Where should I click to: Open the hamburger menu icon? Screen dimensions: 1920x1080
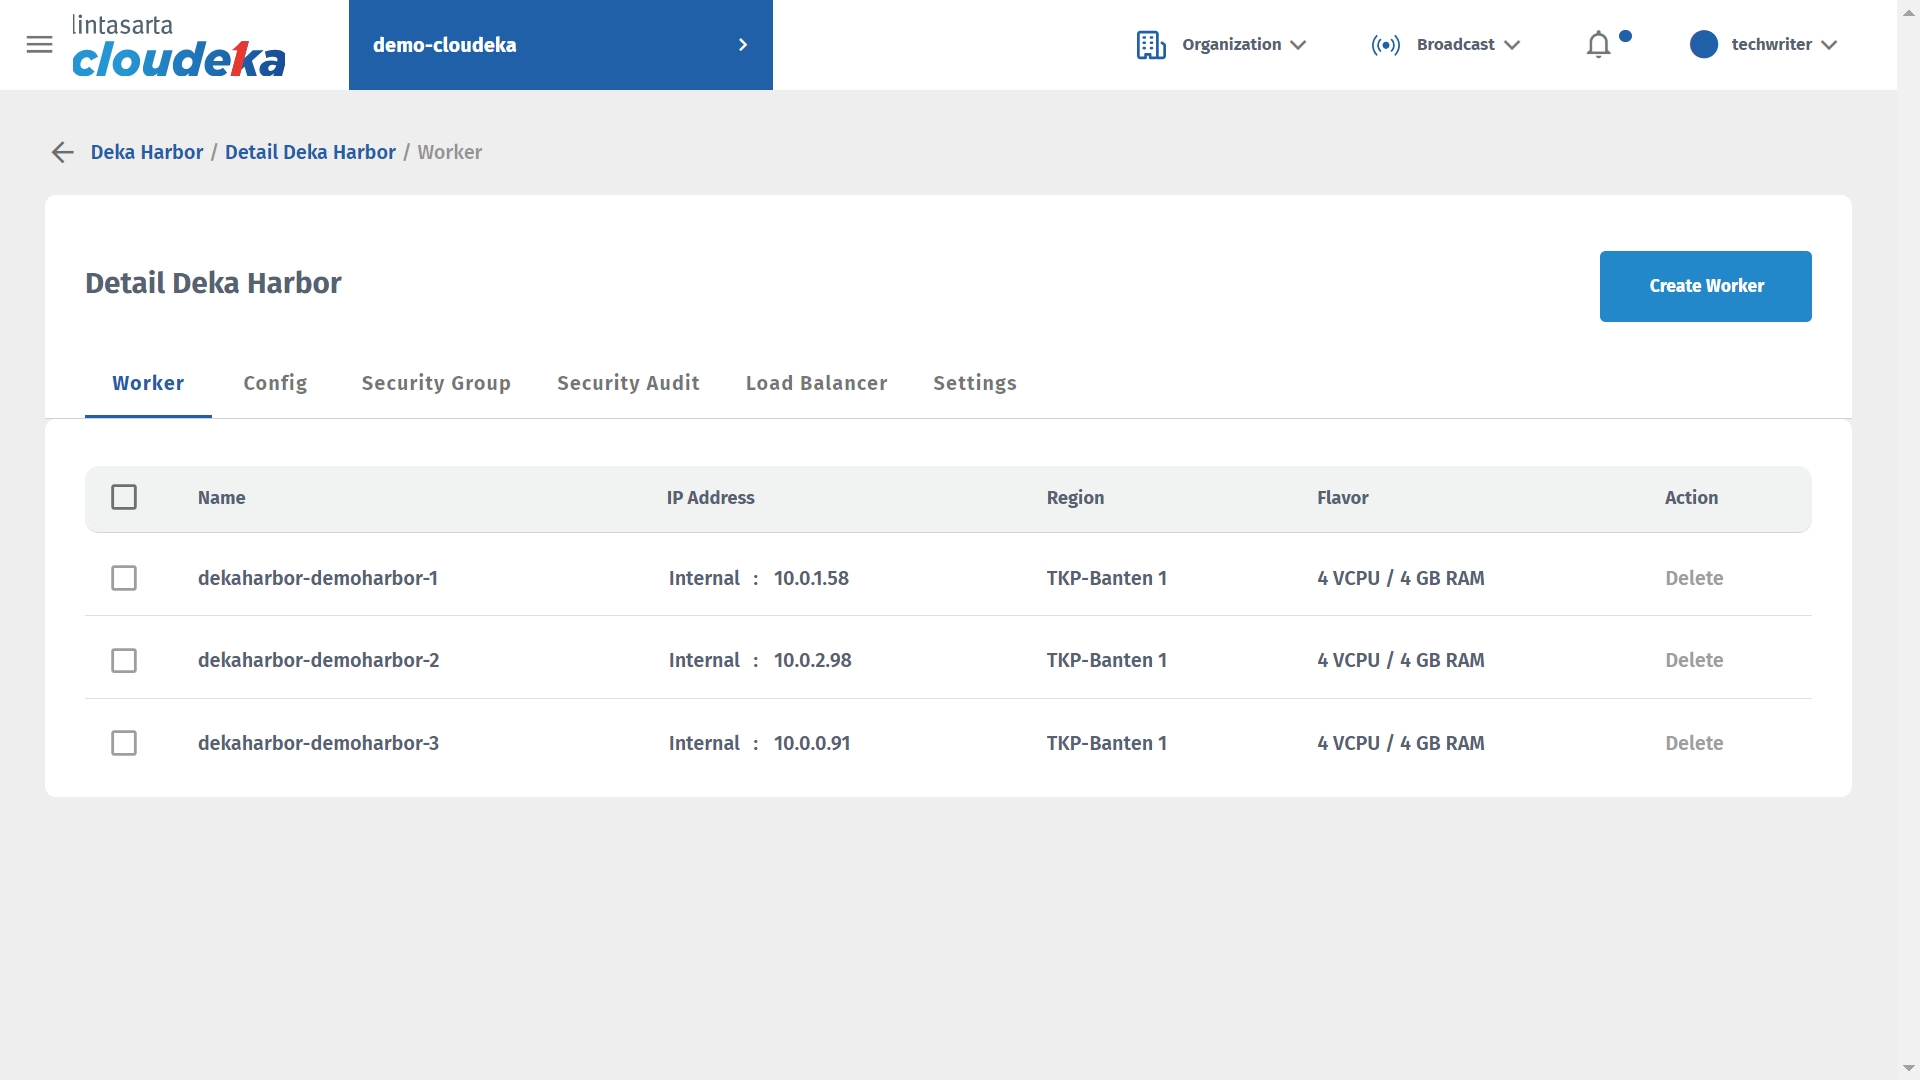[39, 45]
